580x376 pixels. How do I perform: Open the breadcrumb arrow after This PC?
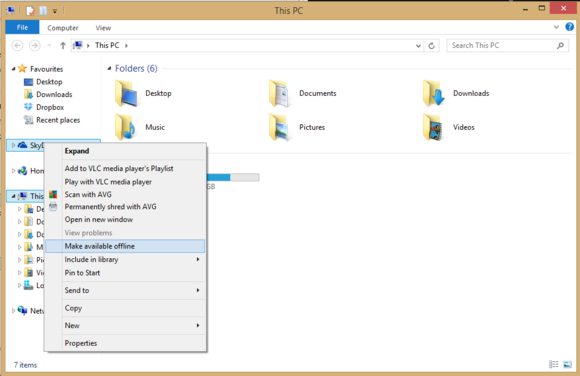point(127,46)
